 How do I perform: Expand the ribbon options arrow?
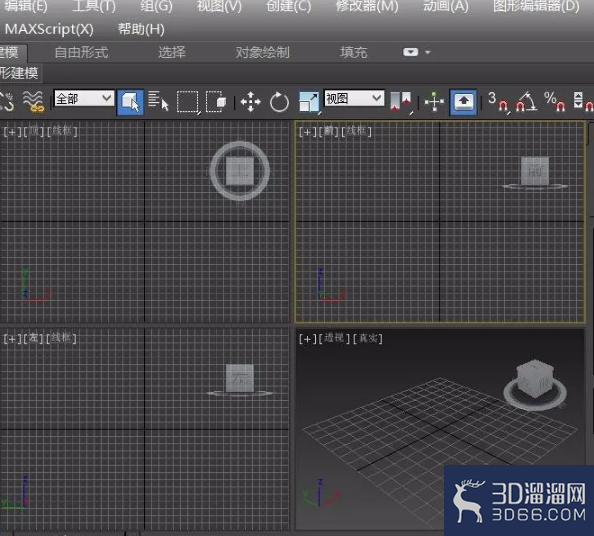coord(428,52)
